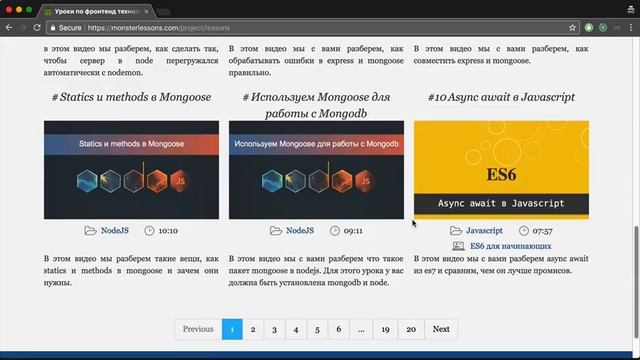
Task: Click the description about пакет mongoose в nodejs
Action: coord(316,271)
